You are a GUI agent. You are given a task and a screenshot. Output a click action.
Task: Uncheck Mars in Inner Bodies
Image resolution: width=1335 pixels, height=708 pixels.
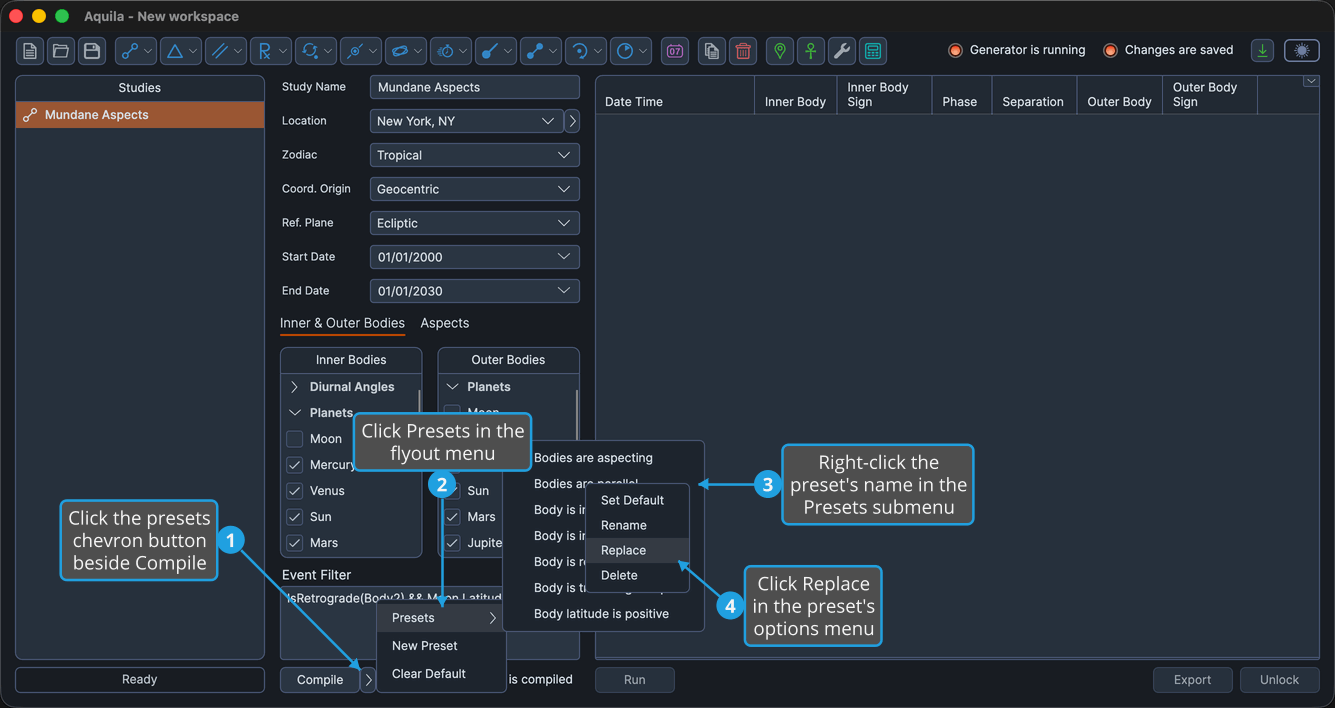[x=294, y=543]
